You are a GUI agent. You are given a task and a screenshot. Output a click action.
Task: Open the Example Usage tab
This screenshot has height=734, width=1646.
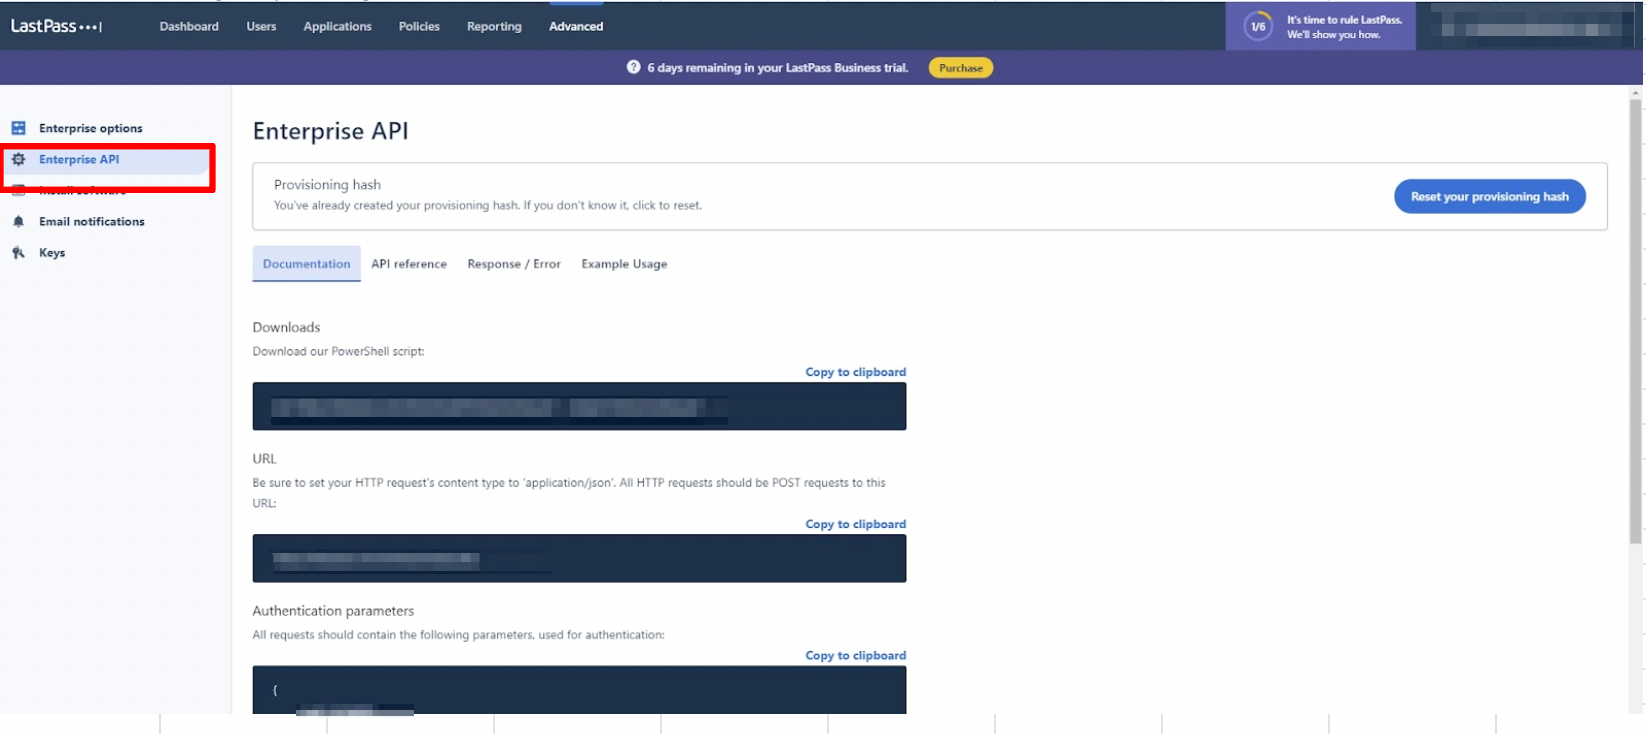tap(624, 264)
